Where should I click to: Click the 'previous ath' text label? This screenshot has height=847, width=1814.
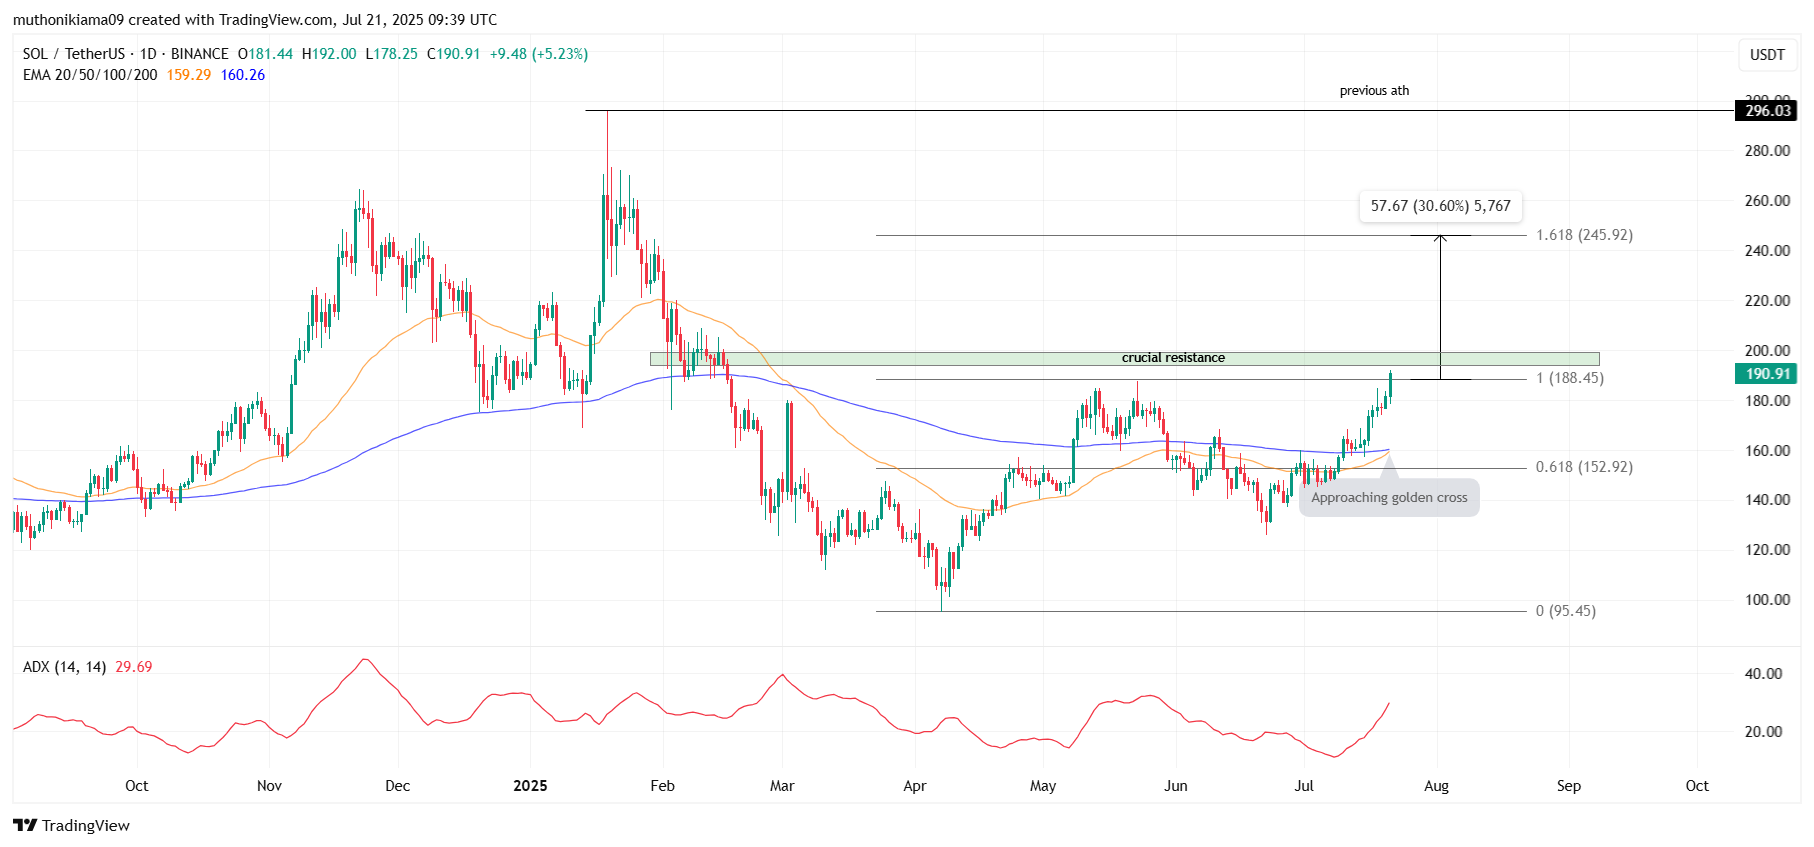coord(1373,91)
